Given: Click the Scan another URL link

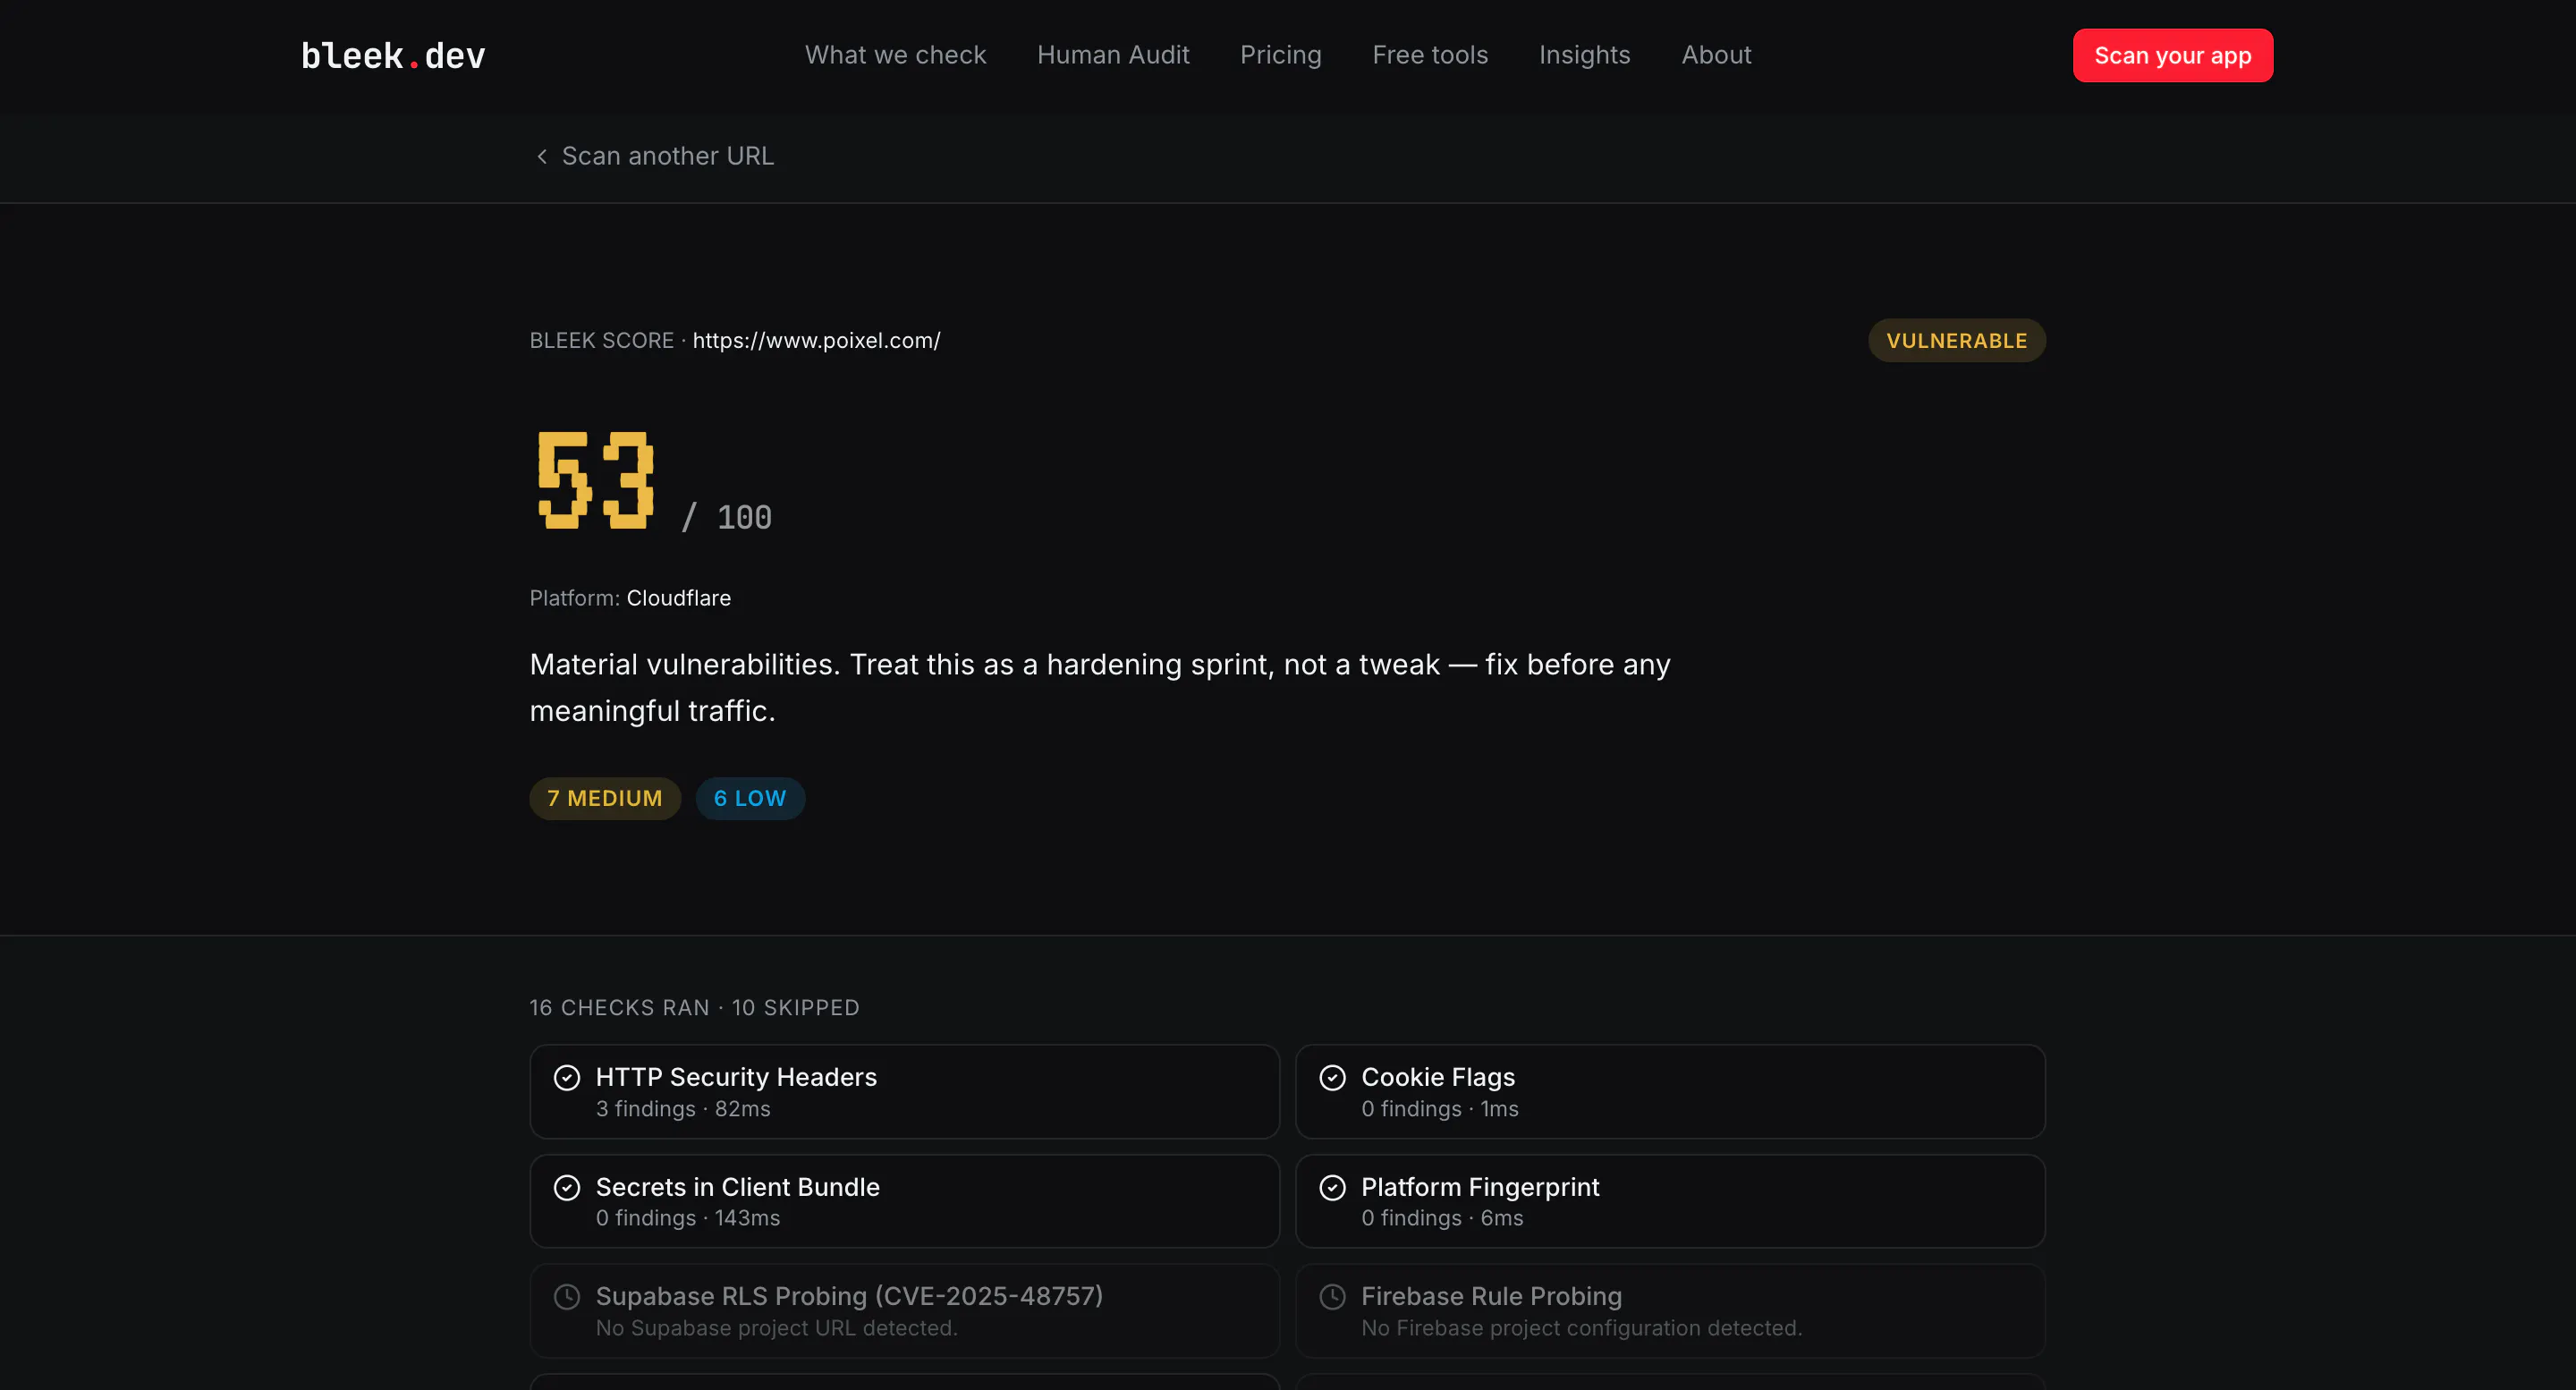Looking at the screenshot, I should click(x=667, y=156).
